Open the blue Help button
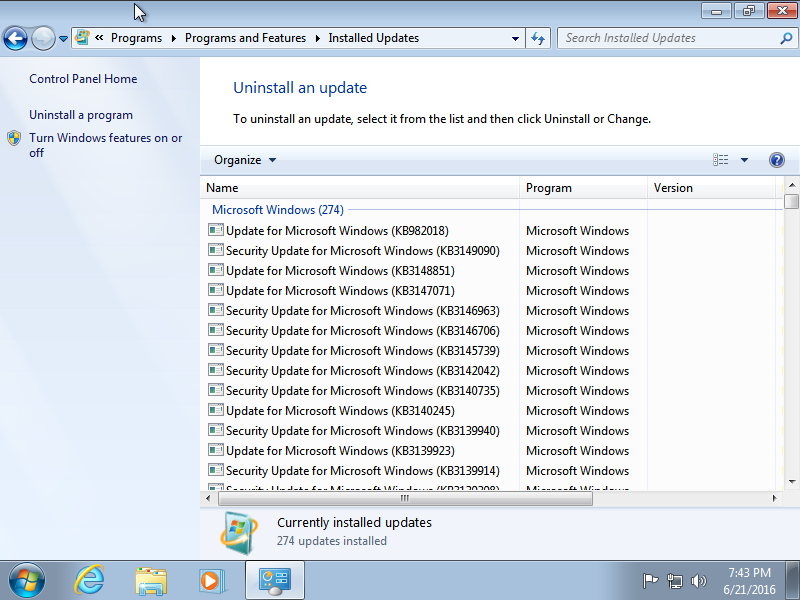The height and width of the screenshot is (600, 800). coord(777,160)
